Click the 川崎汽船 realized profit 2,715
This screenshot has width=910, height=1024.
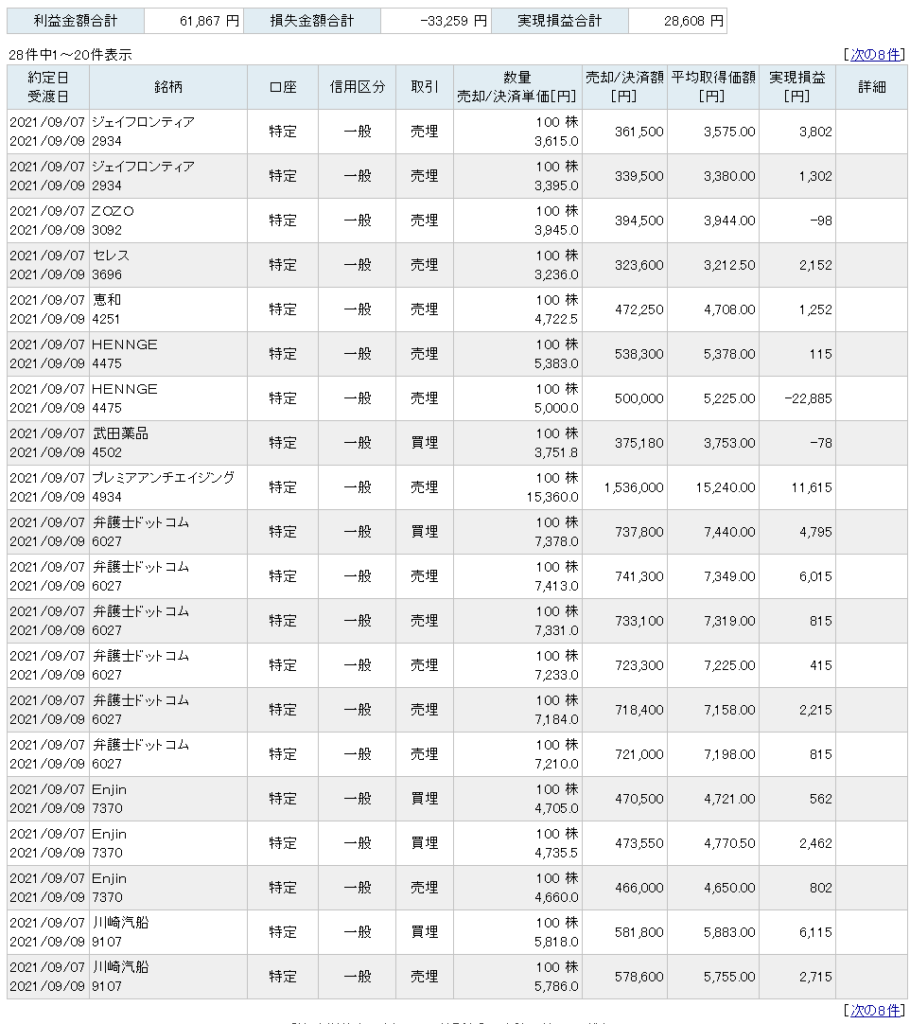coord(815,976)
